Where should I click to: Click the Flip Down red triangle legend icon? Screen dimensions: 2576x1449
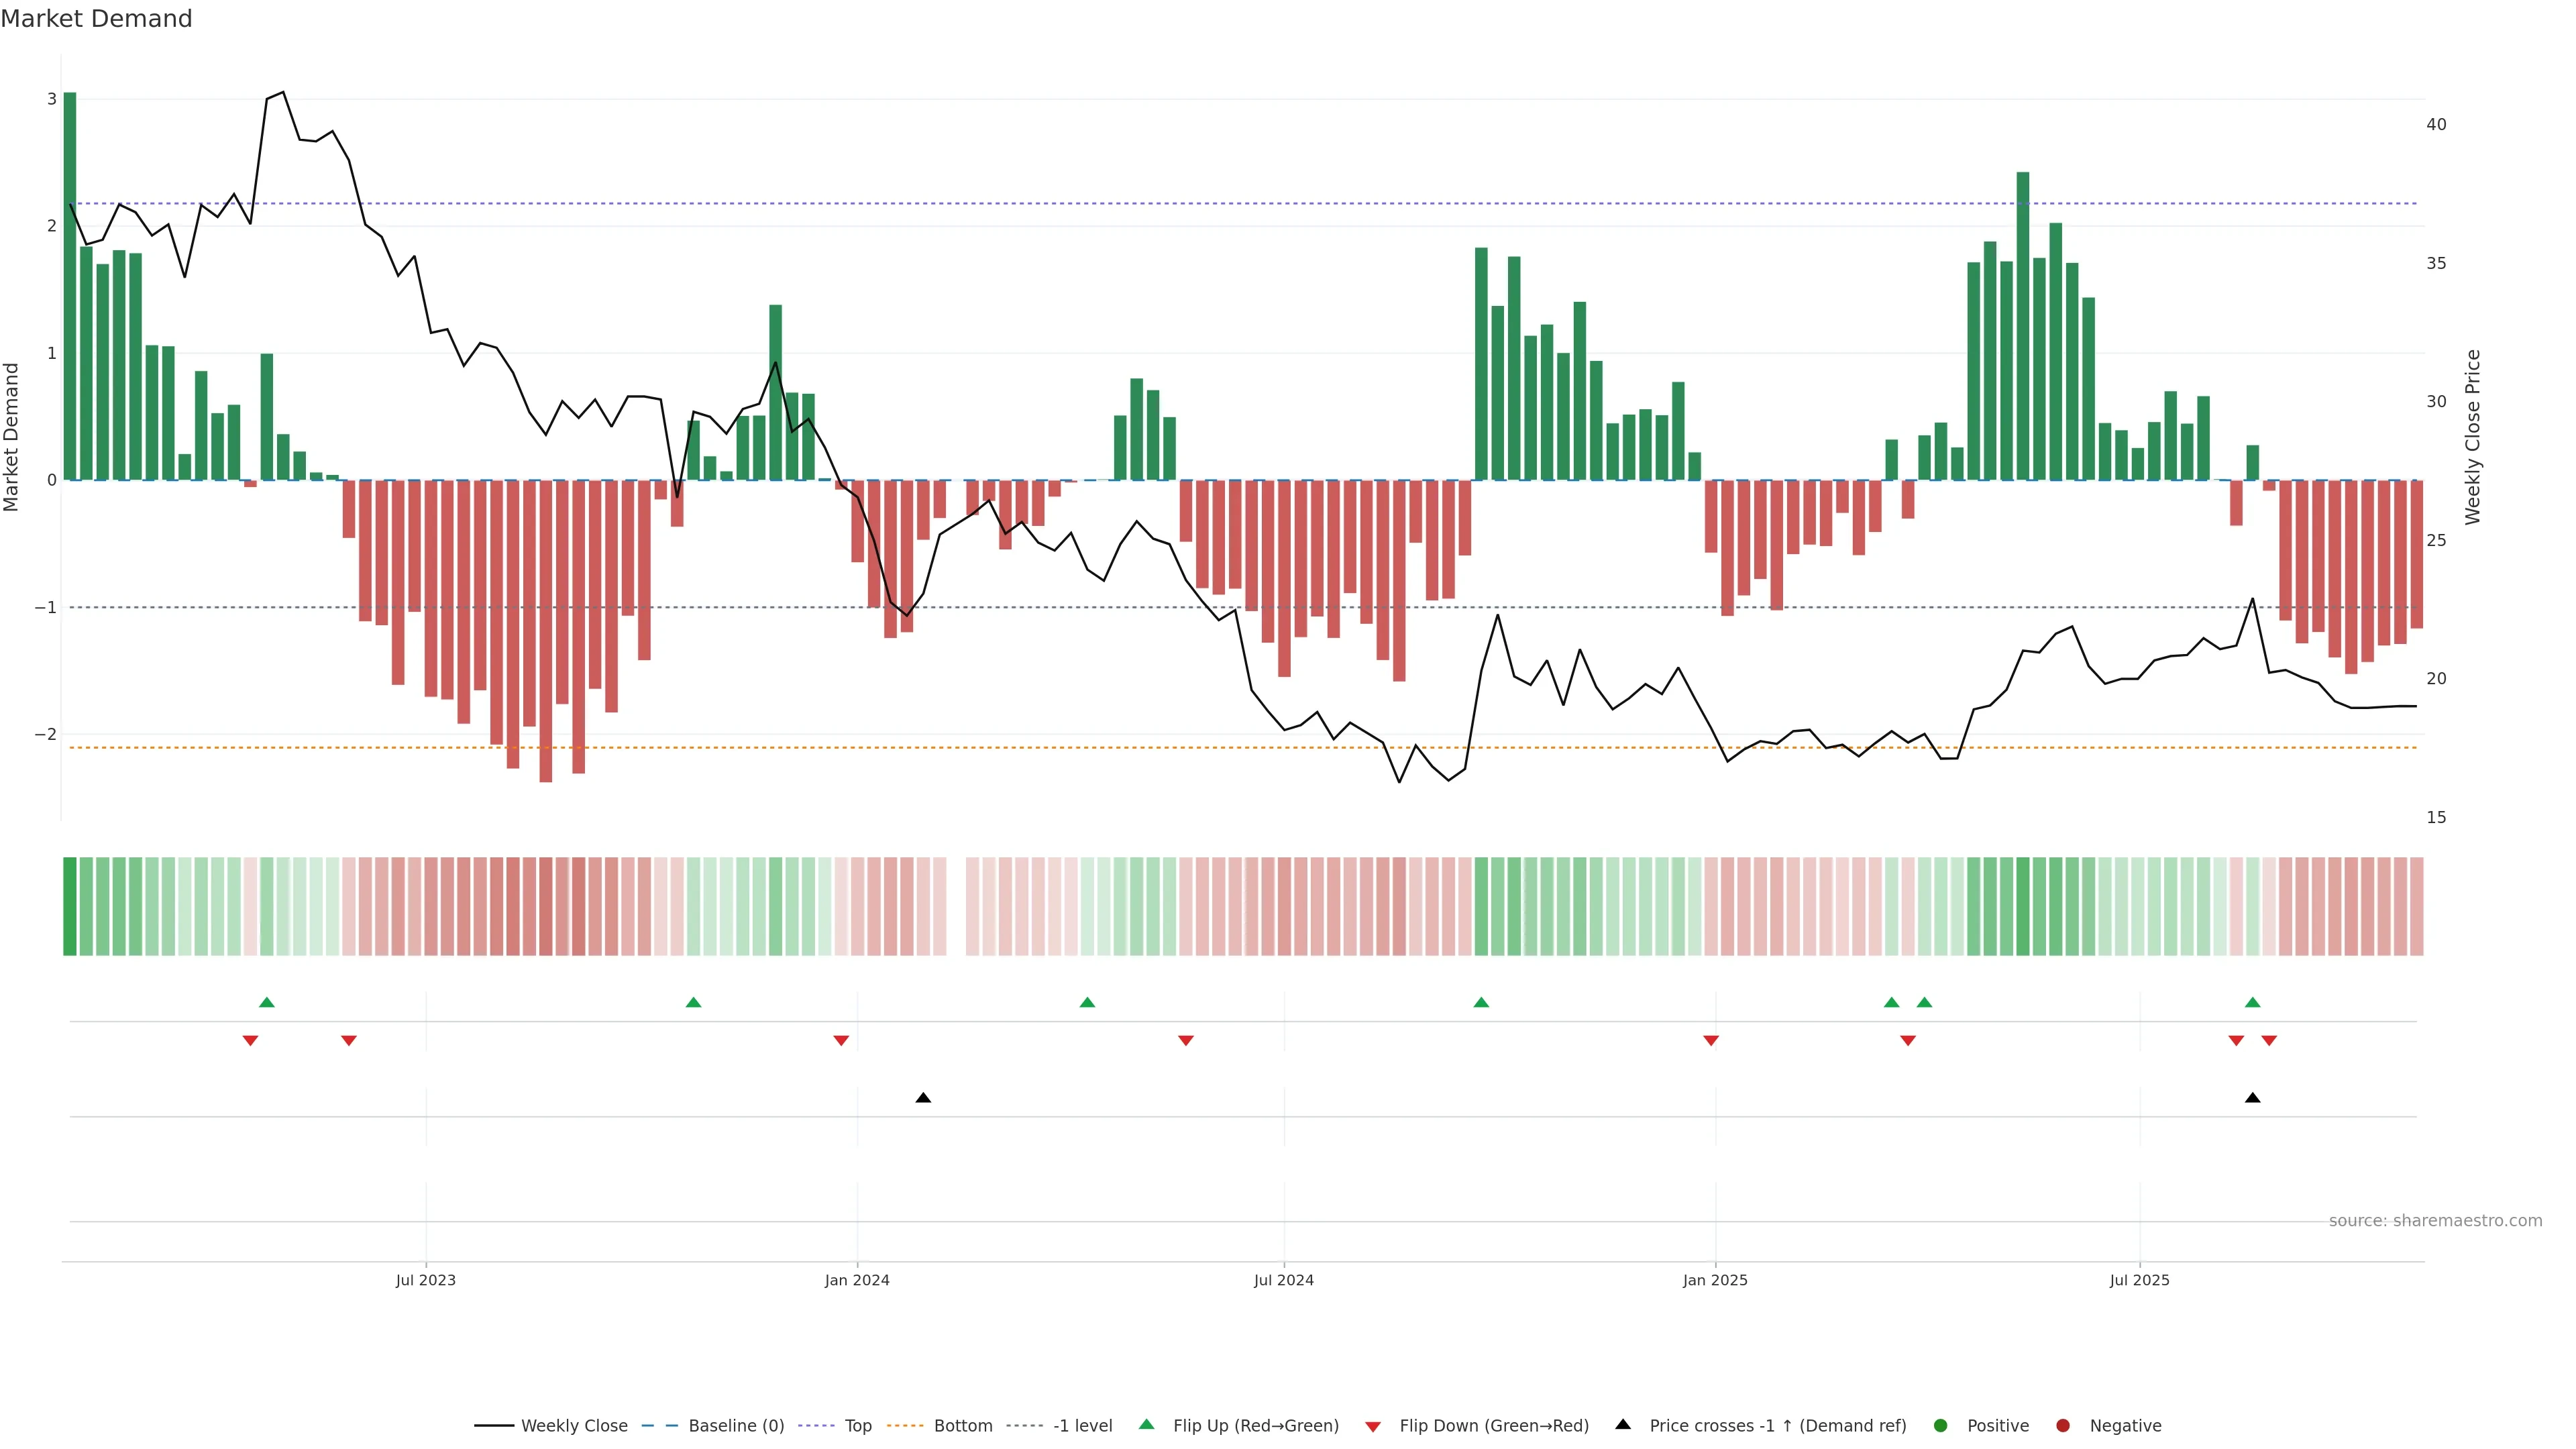[x=1373, y=1426]
